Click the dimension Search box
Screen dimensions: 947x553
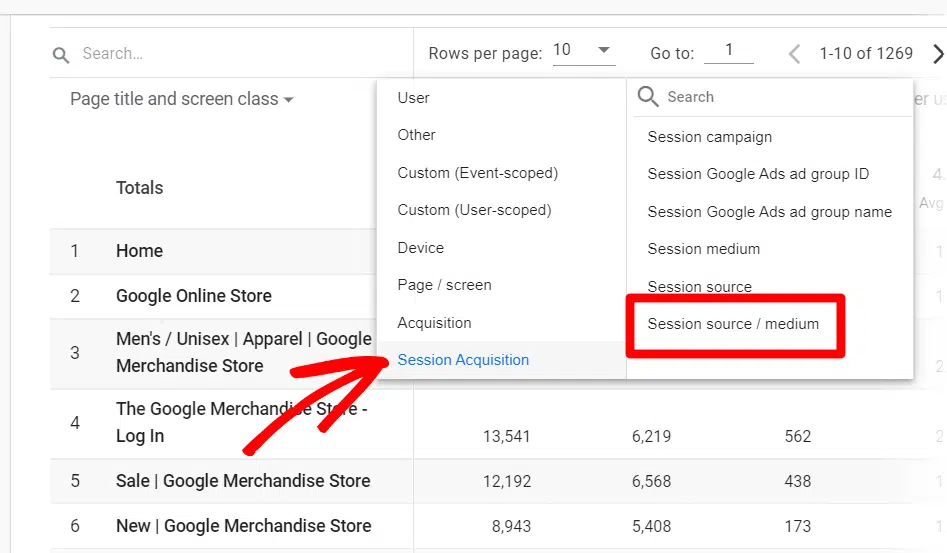point(780,97)
